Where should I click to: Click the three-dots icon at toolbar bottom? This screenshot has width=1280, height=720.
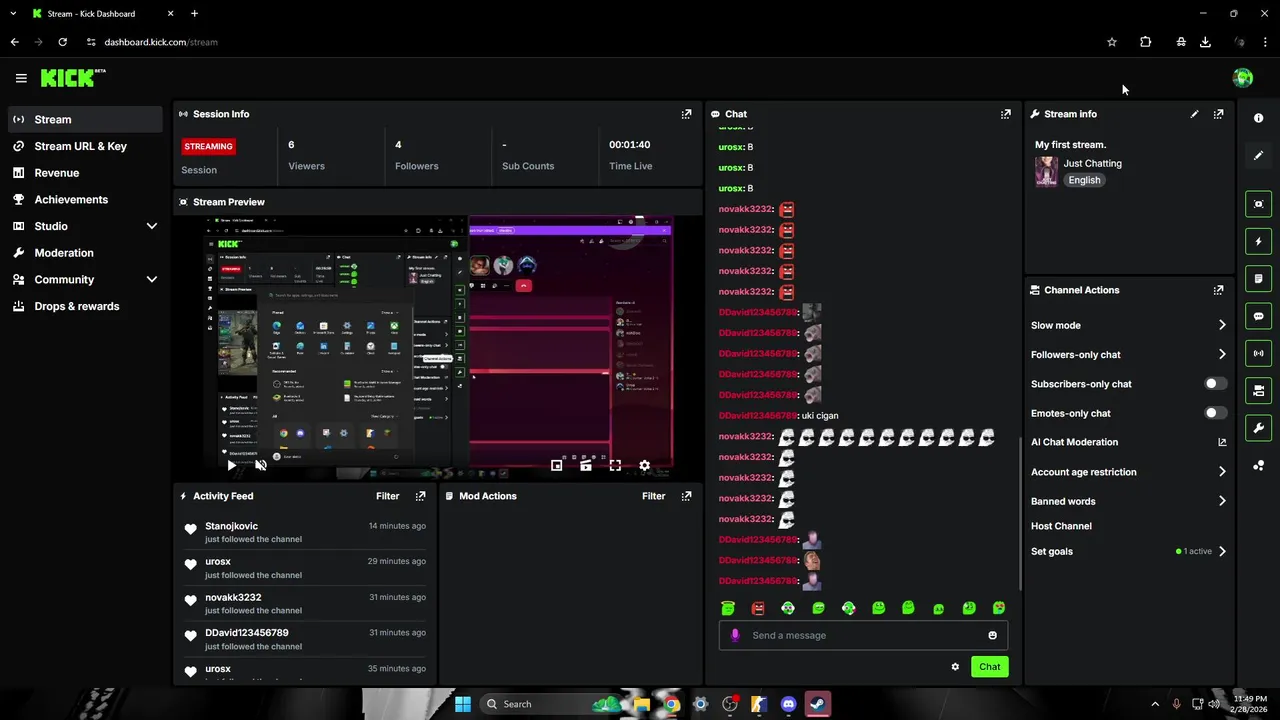pyautogui.click(x=1258, y=466)
